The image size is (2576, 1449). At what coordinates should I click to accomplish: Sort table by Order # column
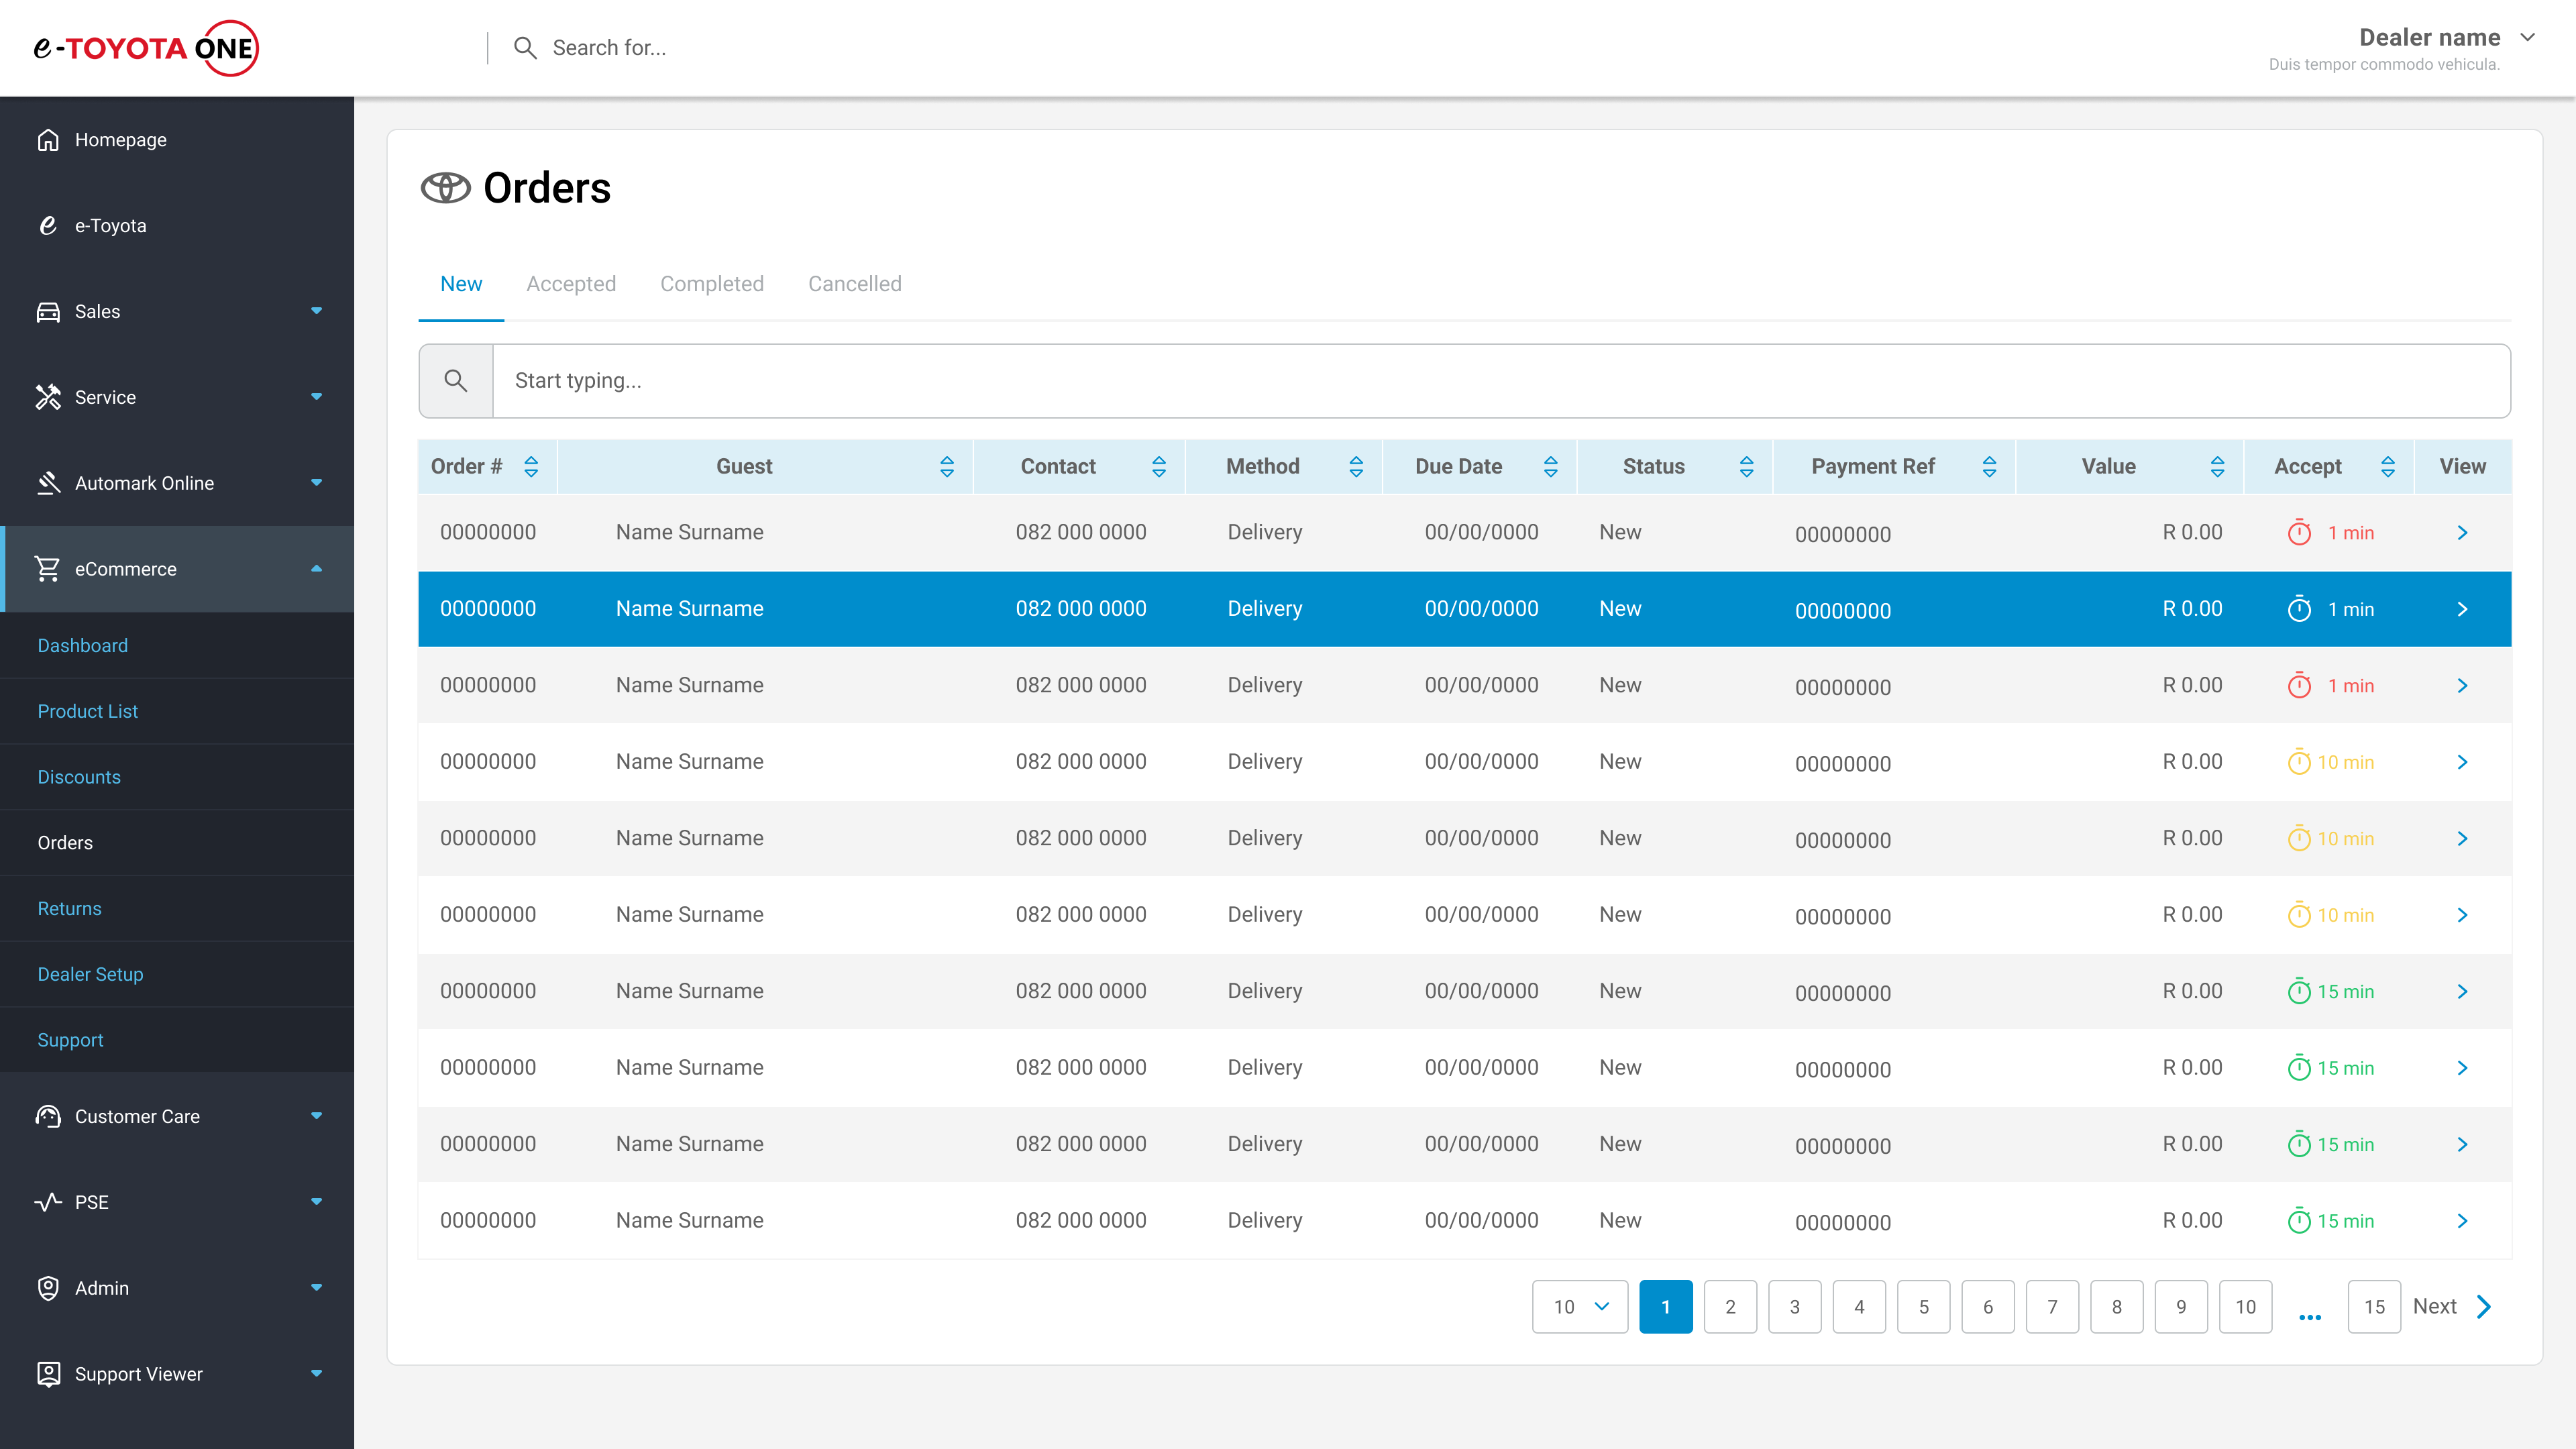531,467
